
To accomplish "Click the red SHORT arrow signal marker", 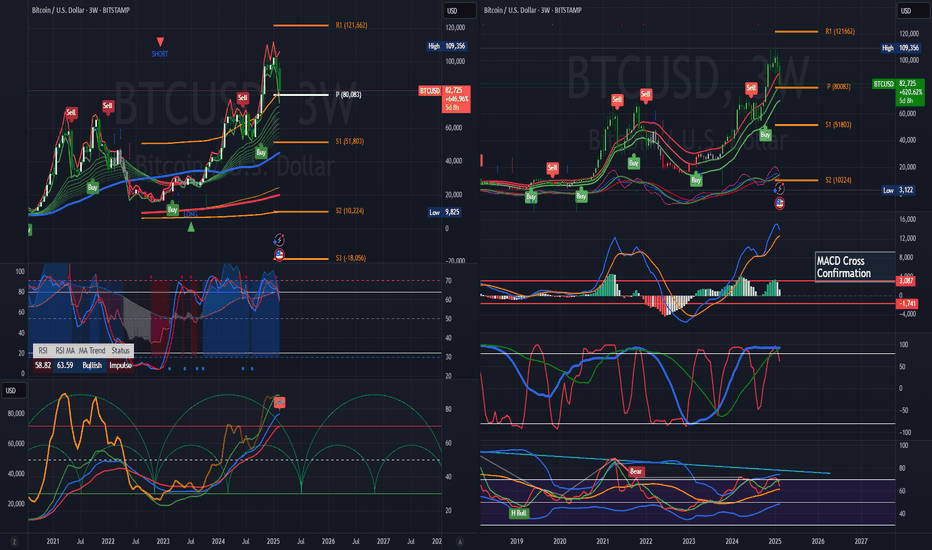I will click(160, 42).
